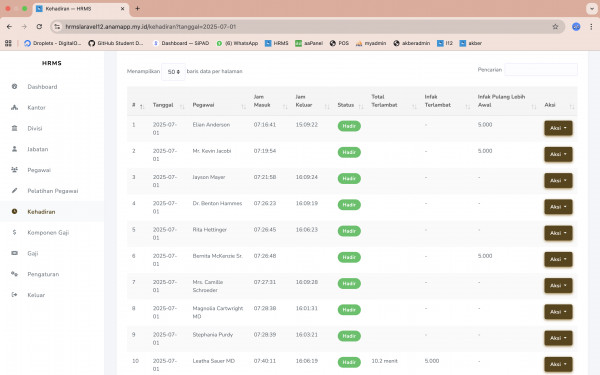Click the Divisi building icon
This screenshot has height=375, width=600.
tap(15, 128)
